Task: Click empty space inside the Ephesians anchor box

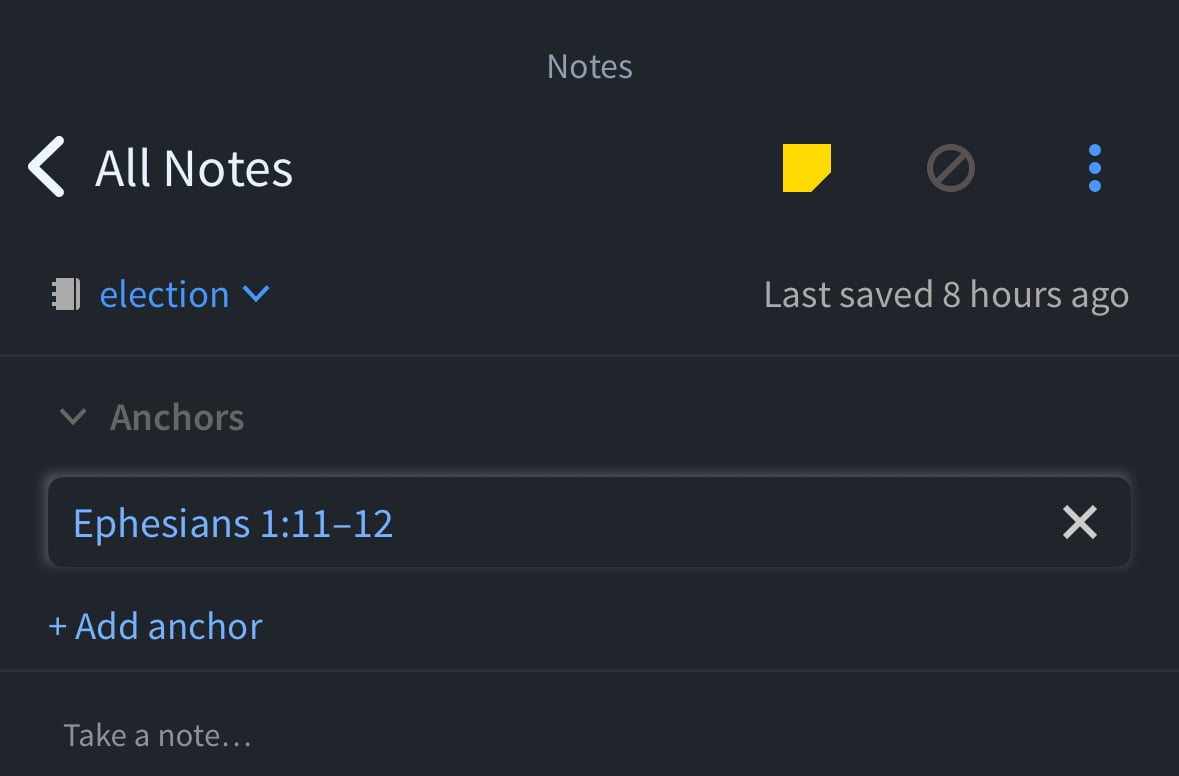Action: (x=720, y=523)
